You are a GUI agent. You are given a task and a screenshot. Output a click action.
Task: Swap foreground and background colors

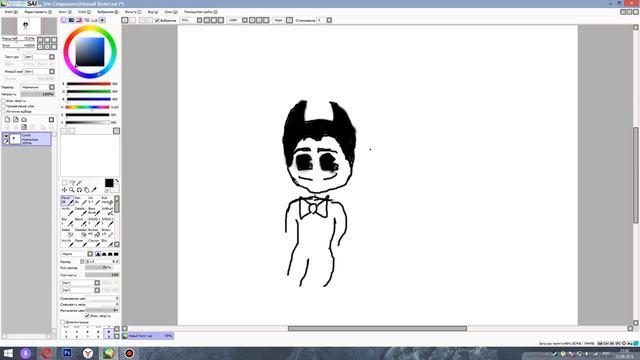coord(117,181)
